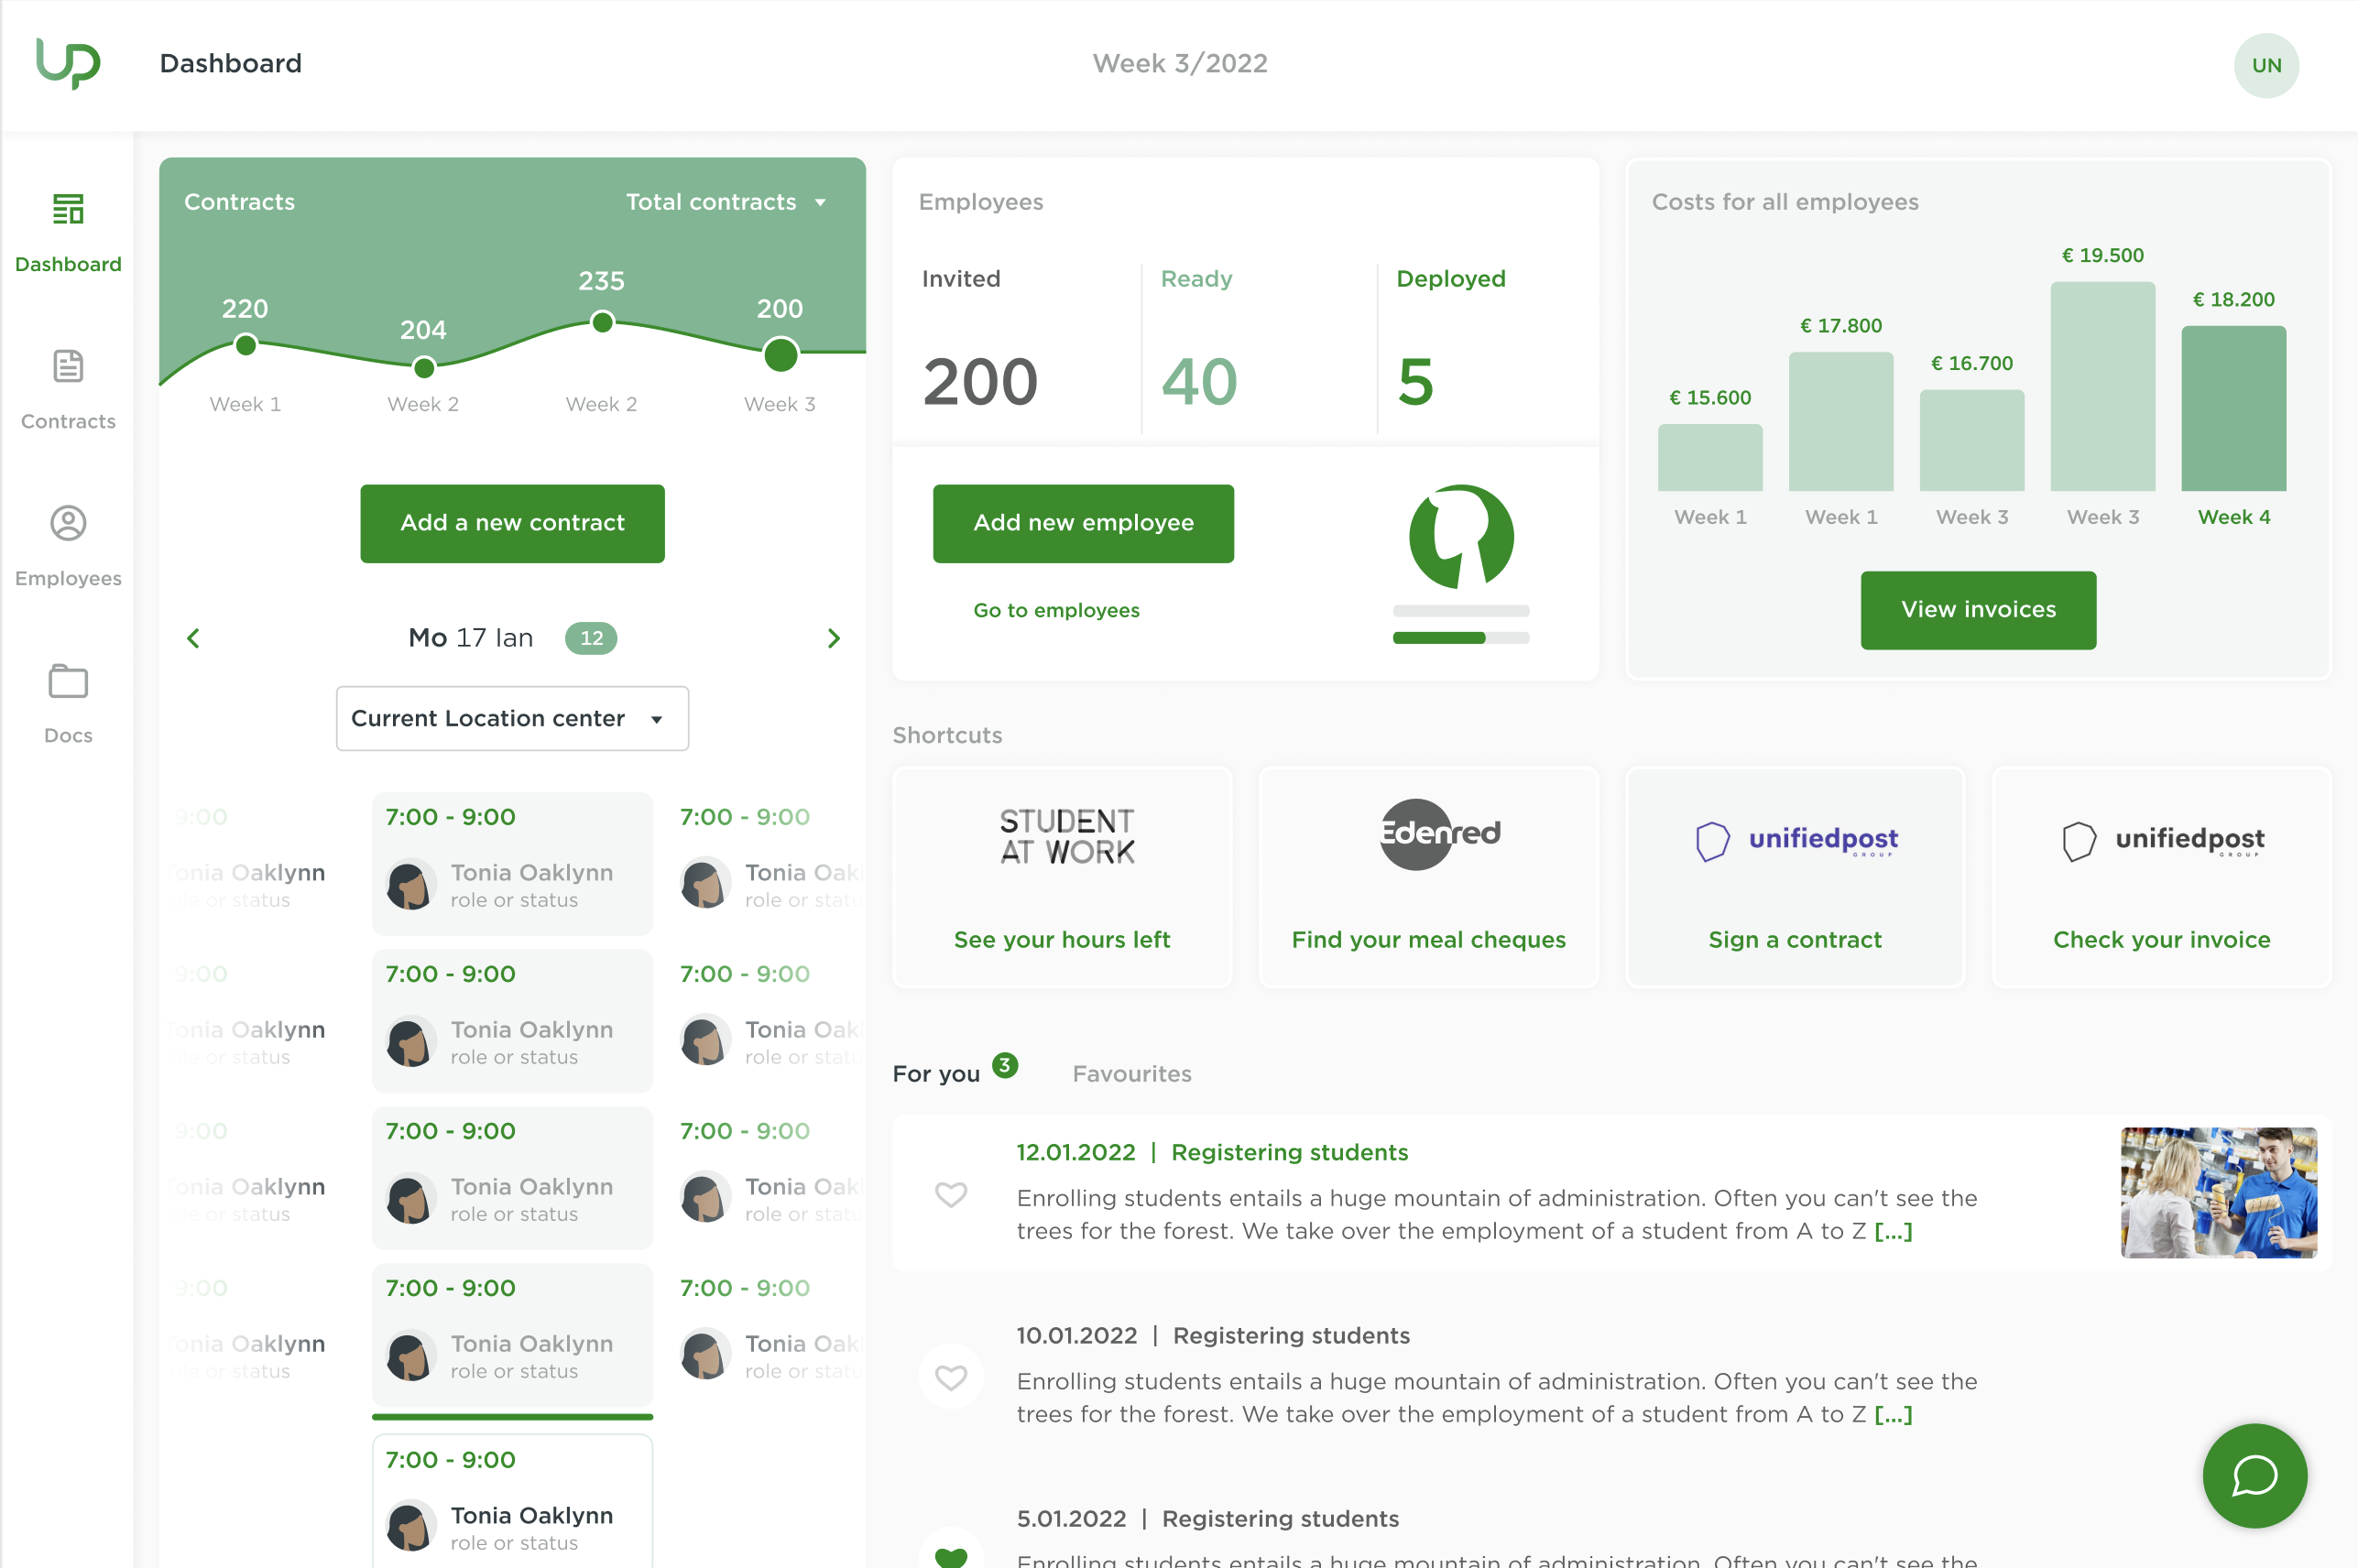The width and height of the screenshot is (2358, 1568).
Task: Open unifiedpost Check your invoice shortcut
Action: [2161, 877]
